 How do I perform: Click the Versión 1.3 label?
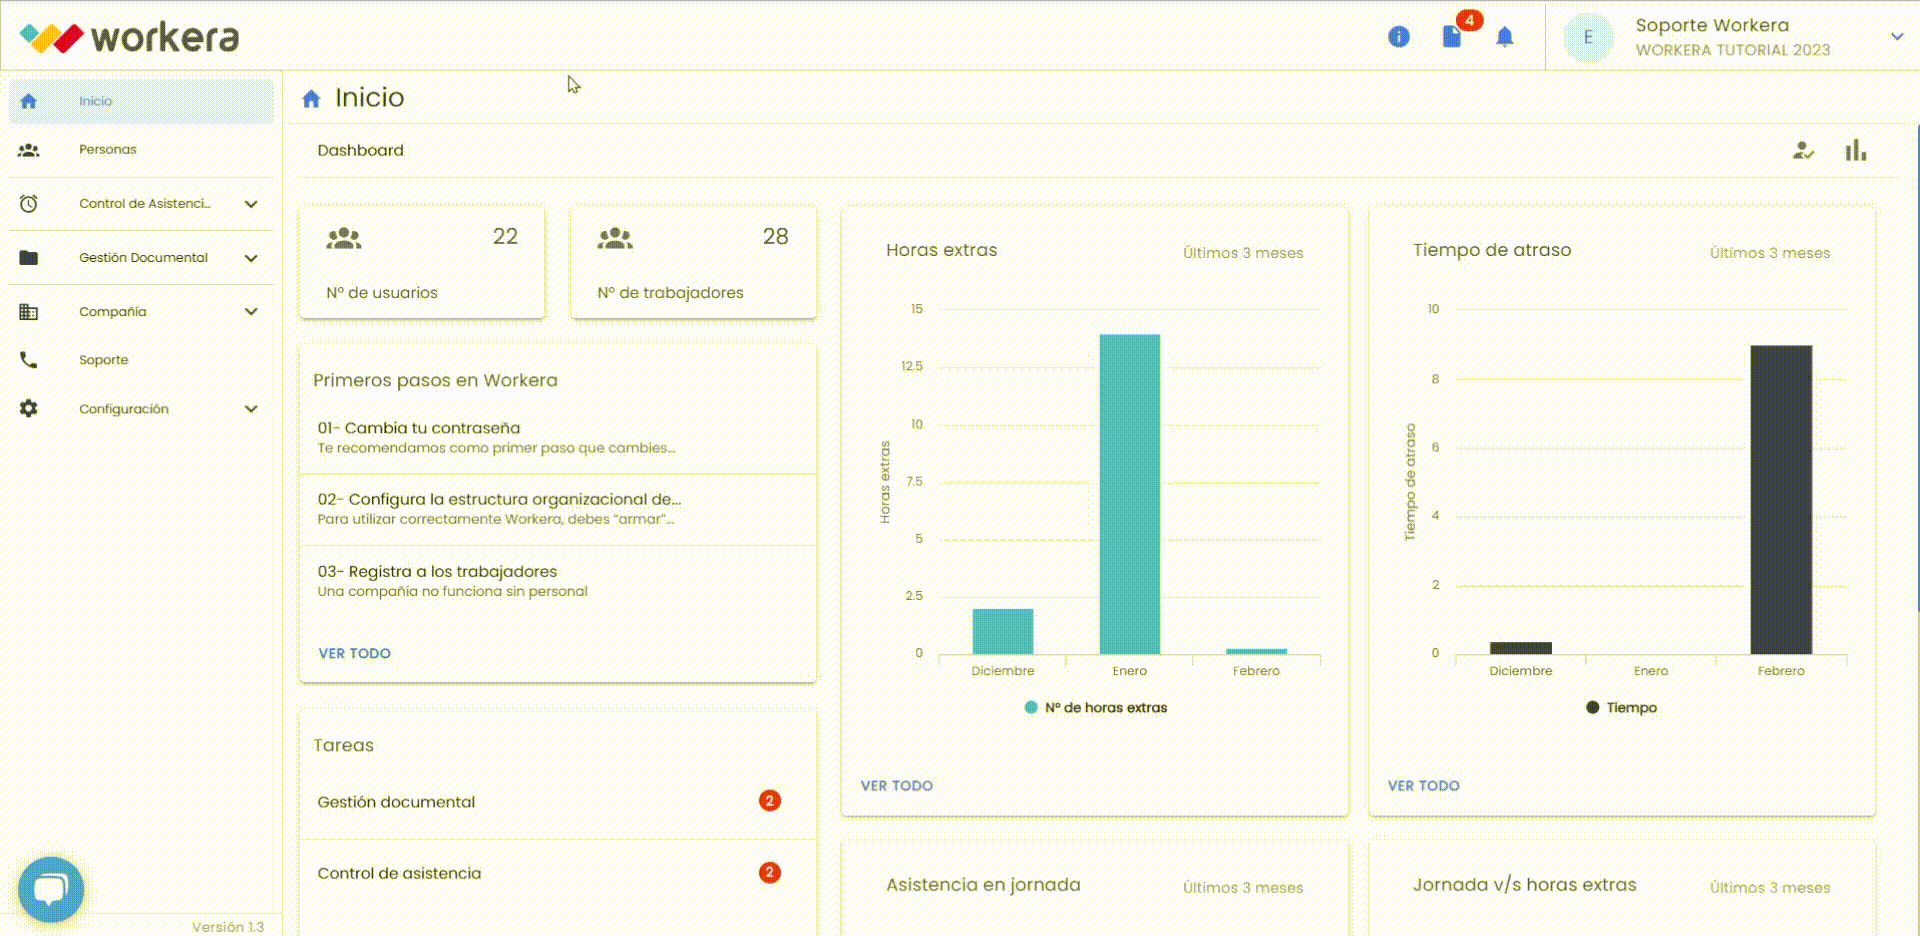click(228, 927)
